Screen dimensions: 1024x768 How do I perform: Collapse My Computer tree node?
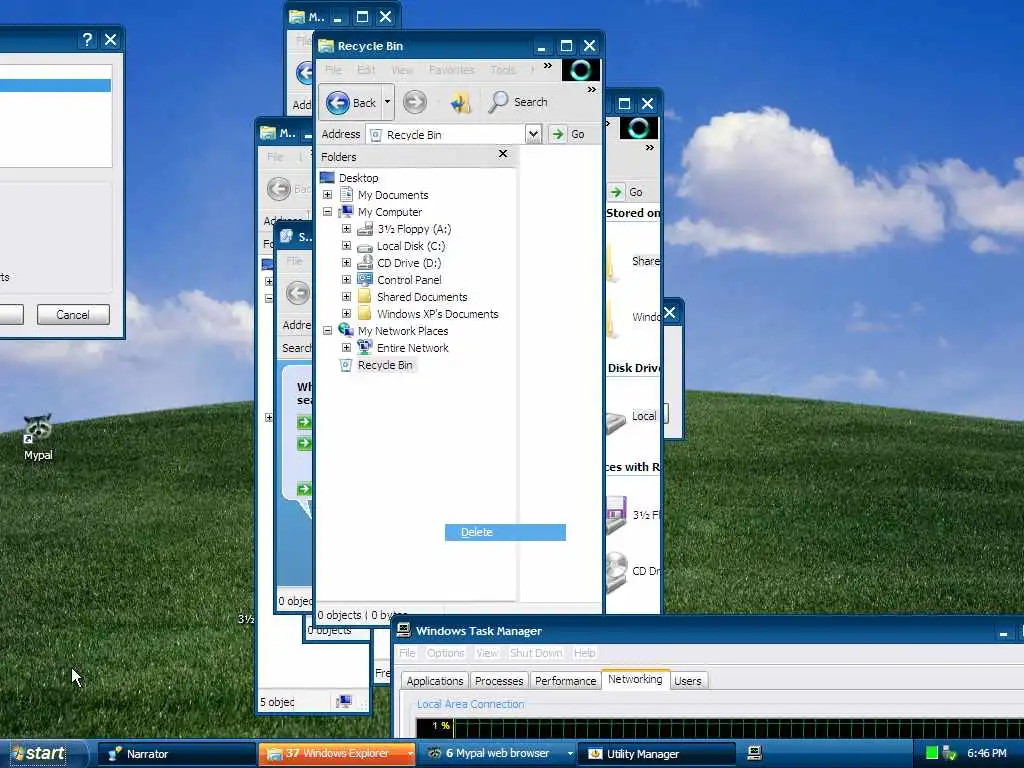point(328,212)
